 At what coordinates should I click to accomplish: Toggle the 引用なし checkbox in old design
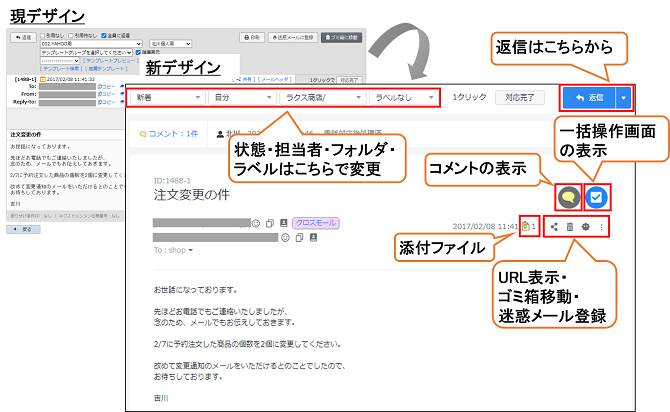(x=43, y=35)
